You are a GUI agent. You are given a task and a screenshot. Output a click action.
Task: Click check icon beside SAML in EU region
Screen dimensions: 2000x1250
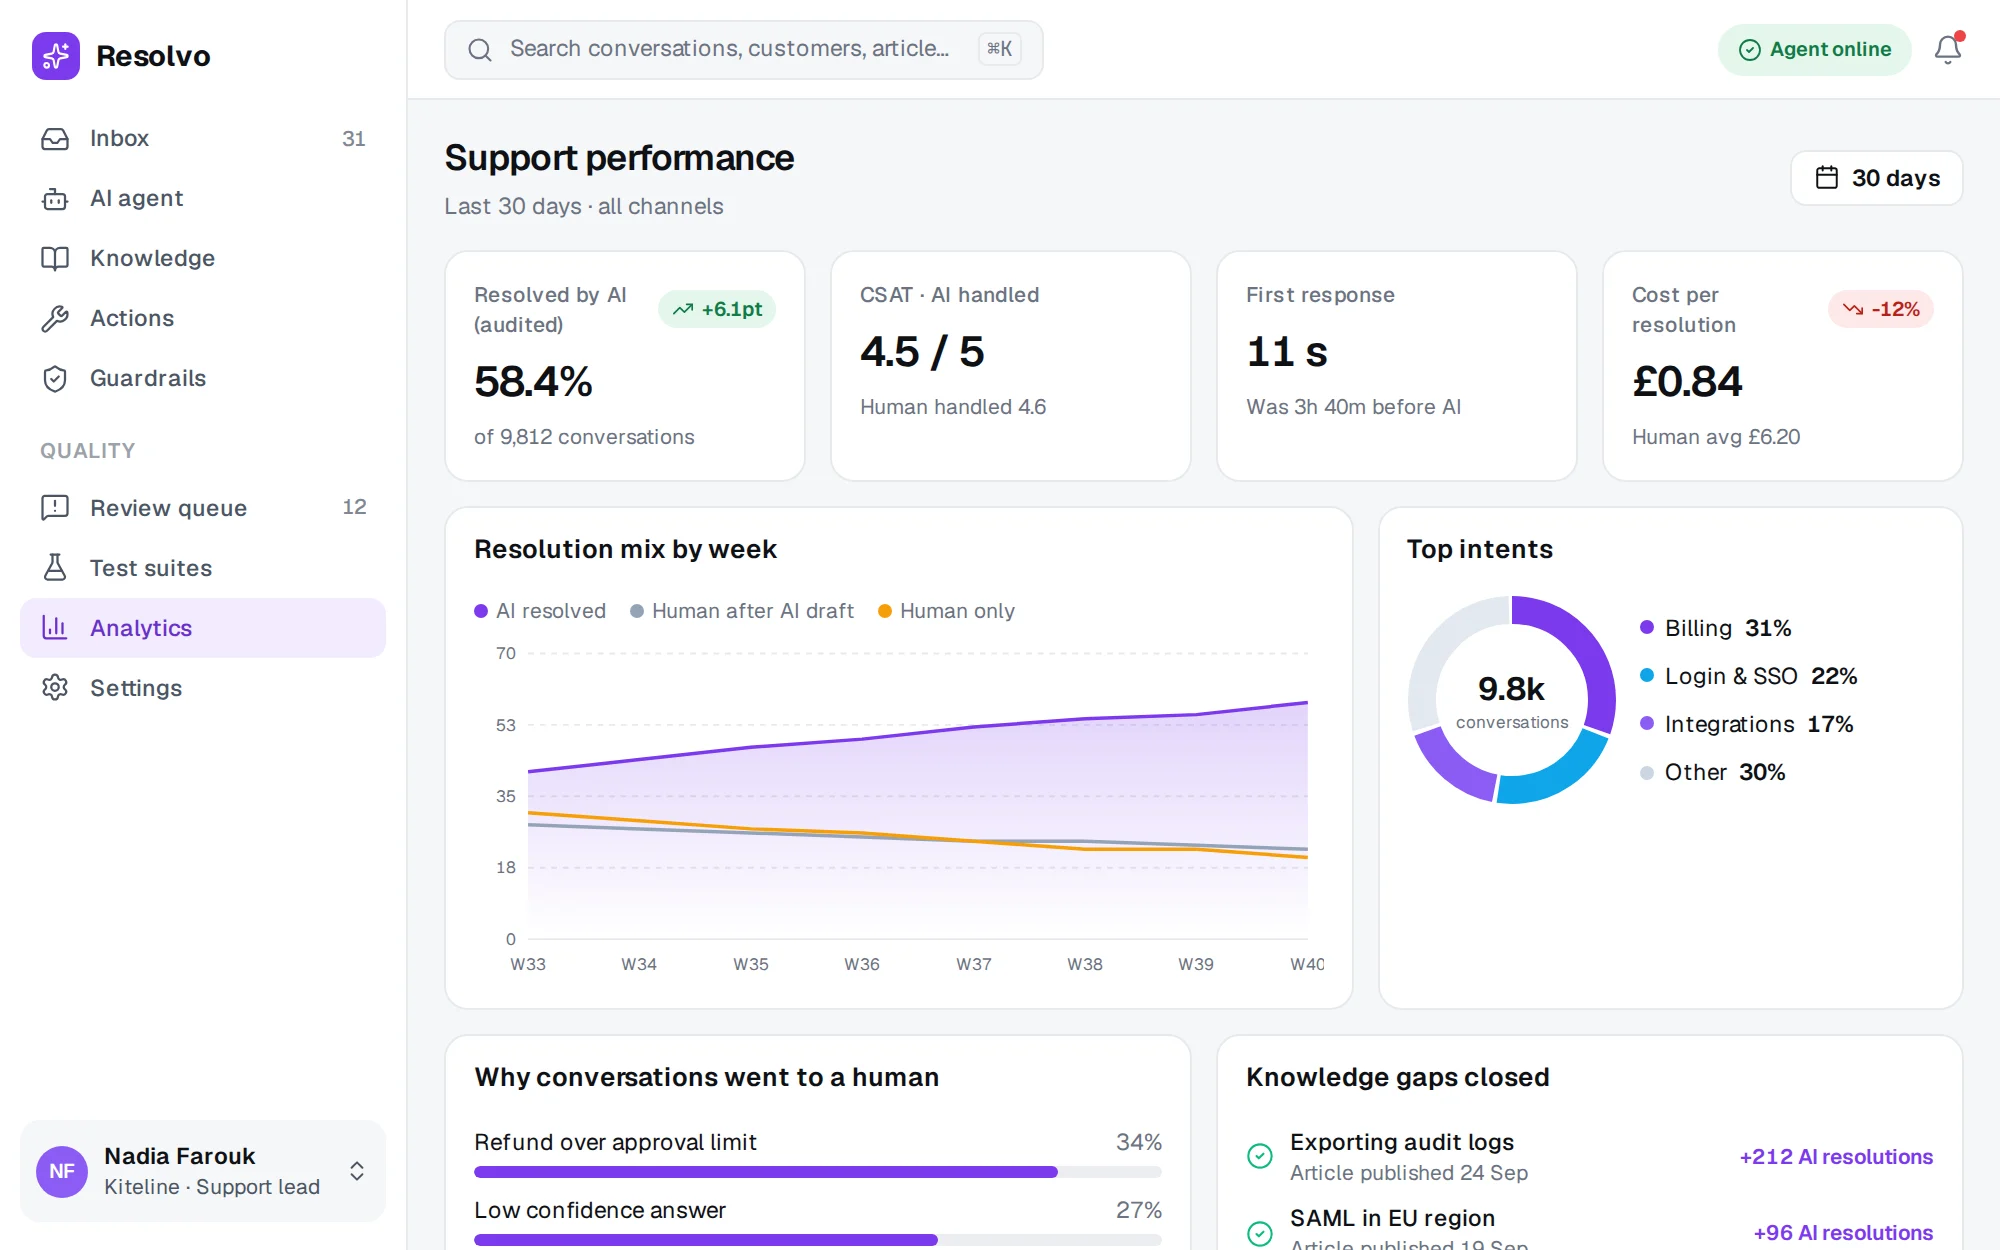pos(1260,1233)
